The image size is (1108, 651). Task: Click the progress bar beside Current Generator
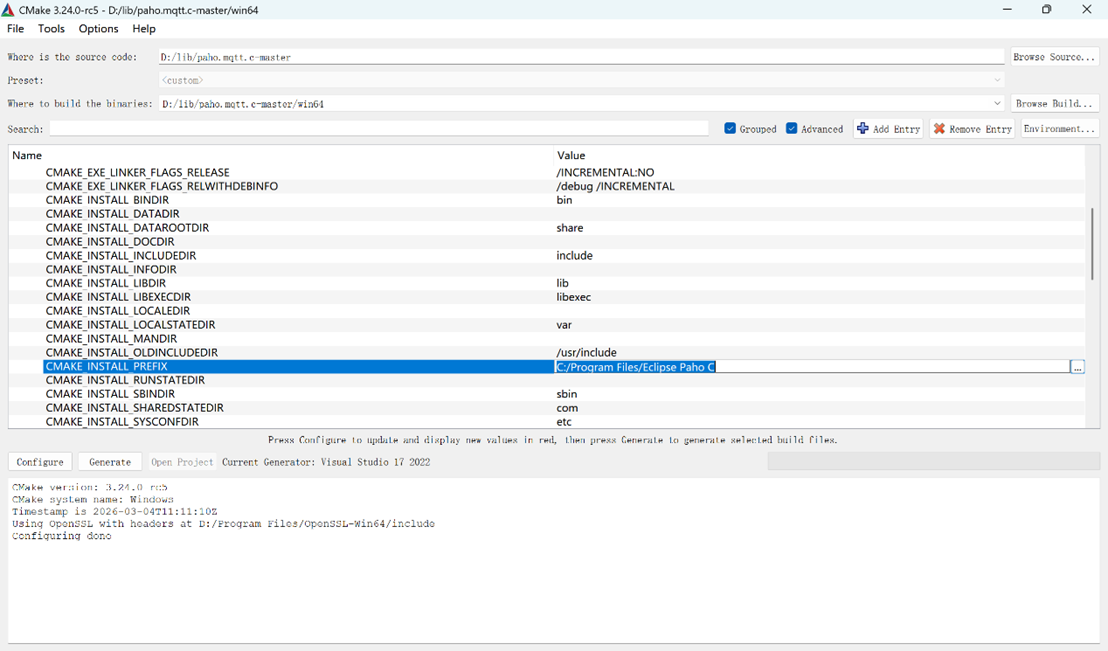point(933,462)
